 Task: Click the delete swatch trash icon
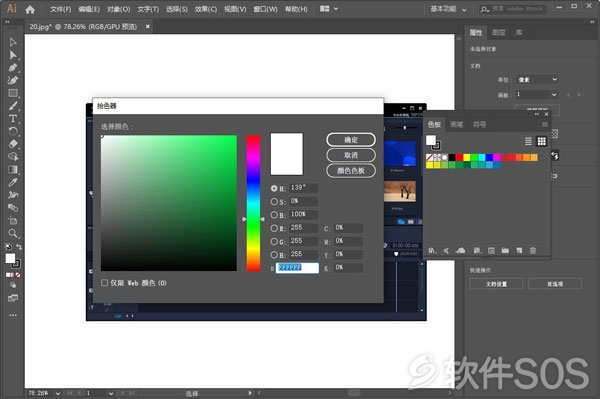point(533,251)
